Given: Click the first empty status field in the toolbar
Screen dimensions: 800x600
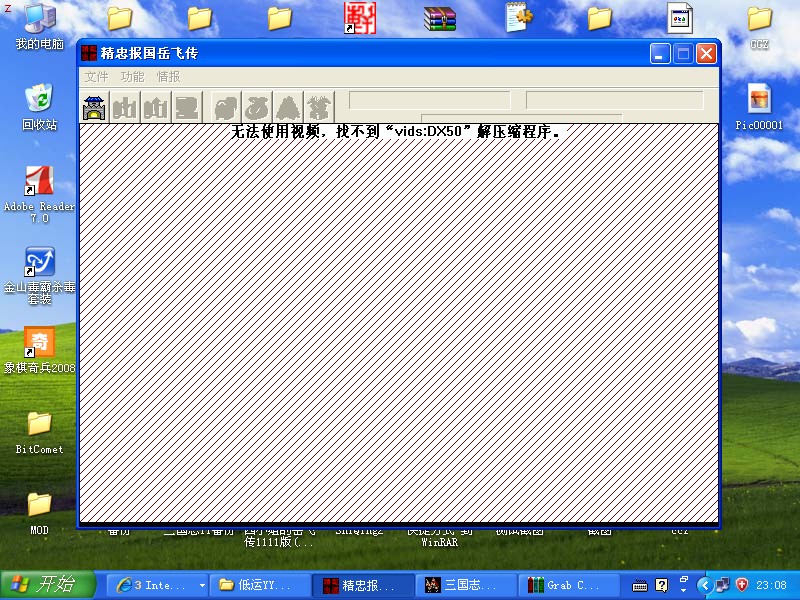Looking at the screenshot, I should [x=430, y=101].
